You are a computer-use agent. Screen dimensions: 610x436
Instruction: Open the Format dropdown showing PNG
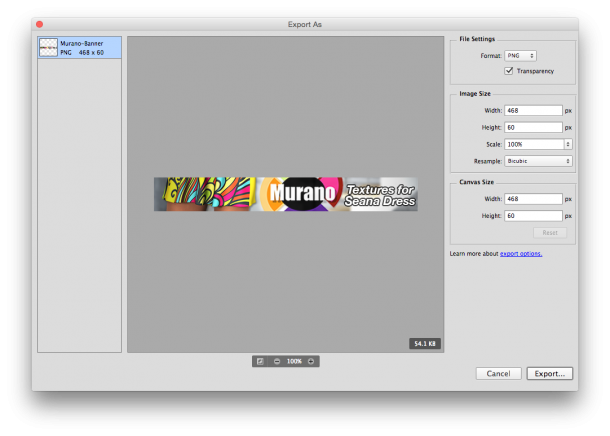point(521,56)
